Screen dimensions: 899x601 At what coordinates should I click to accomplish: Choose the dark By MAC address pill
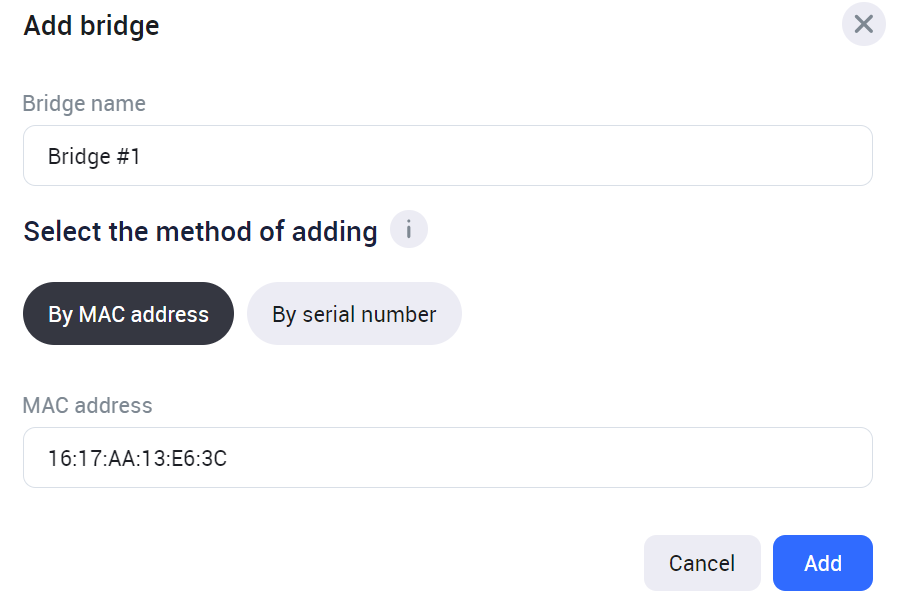click(128, 314)
